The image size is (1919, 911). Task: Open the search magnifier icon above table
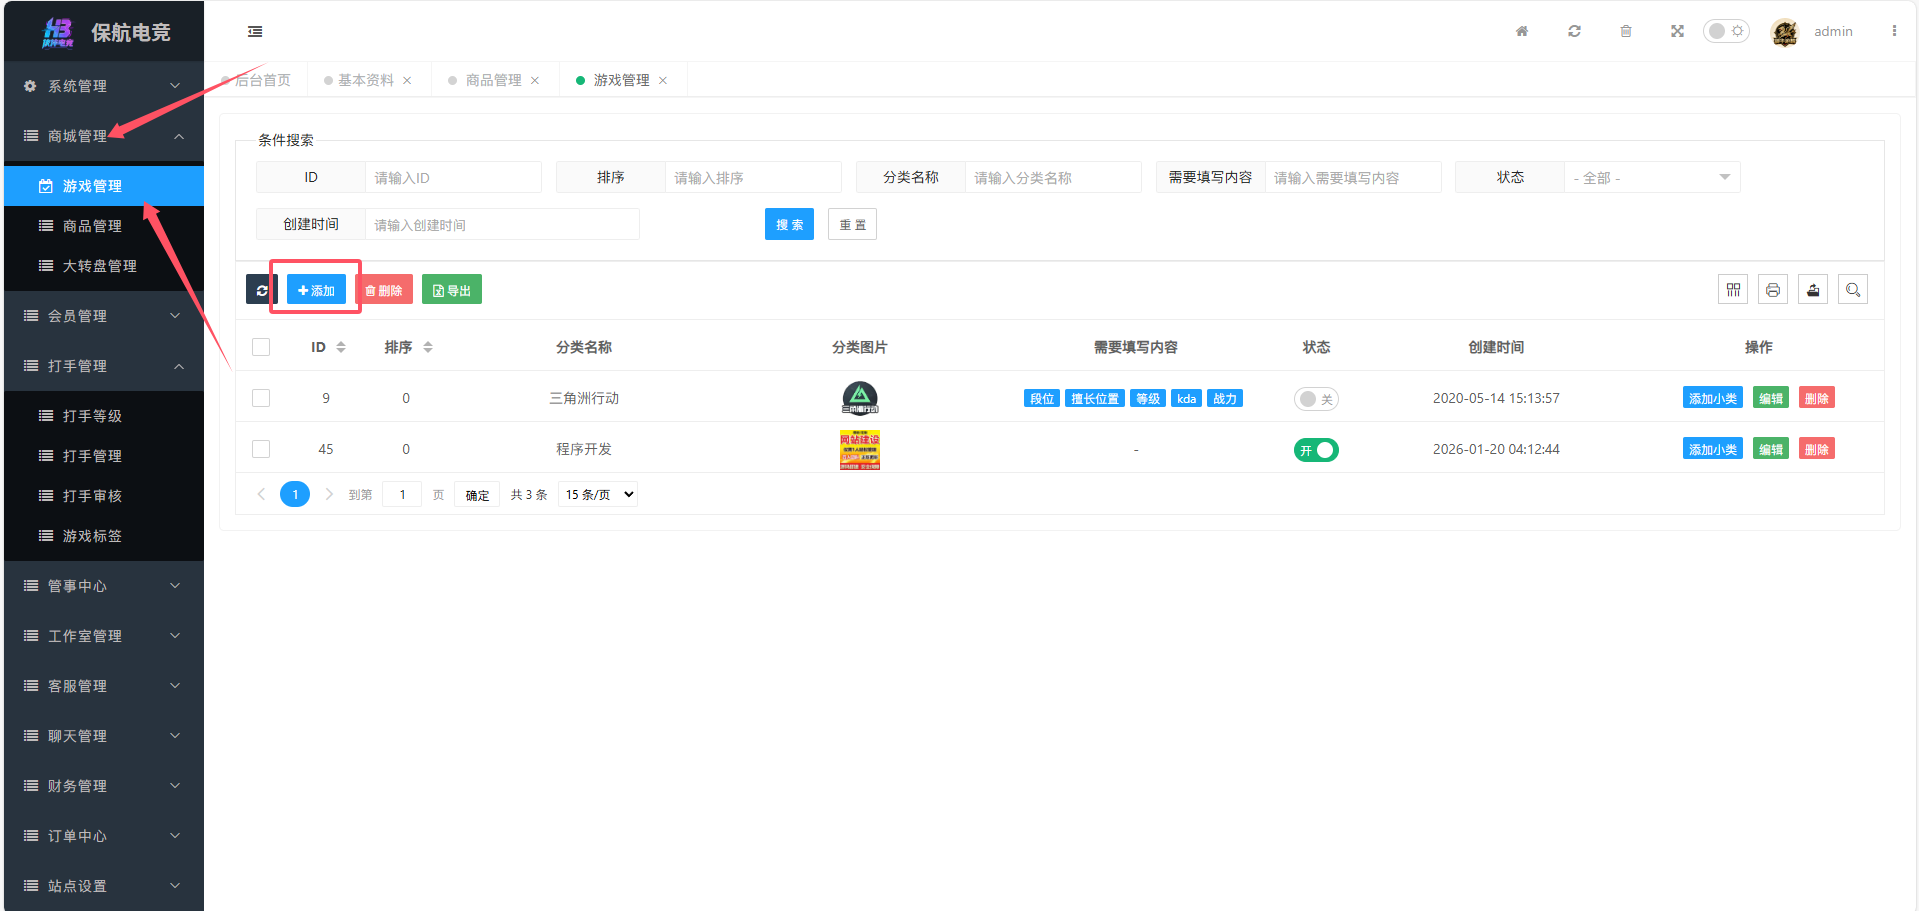point(1853,290)
